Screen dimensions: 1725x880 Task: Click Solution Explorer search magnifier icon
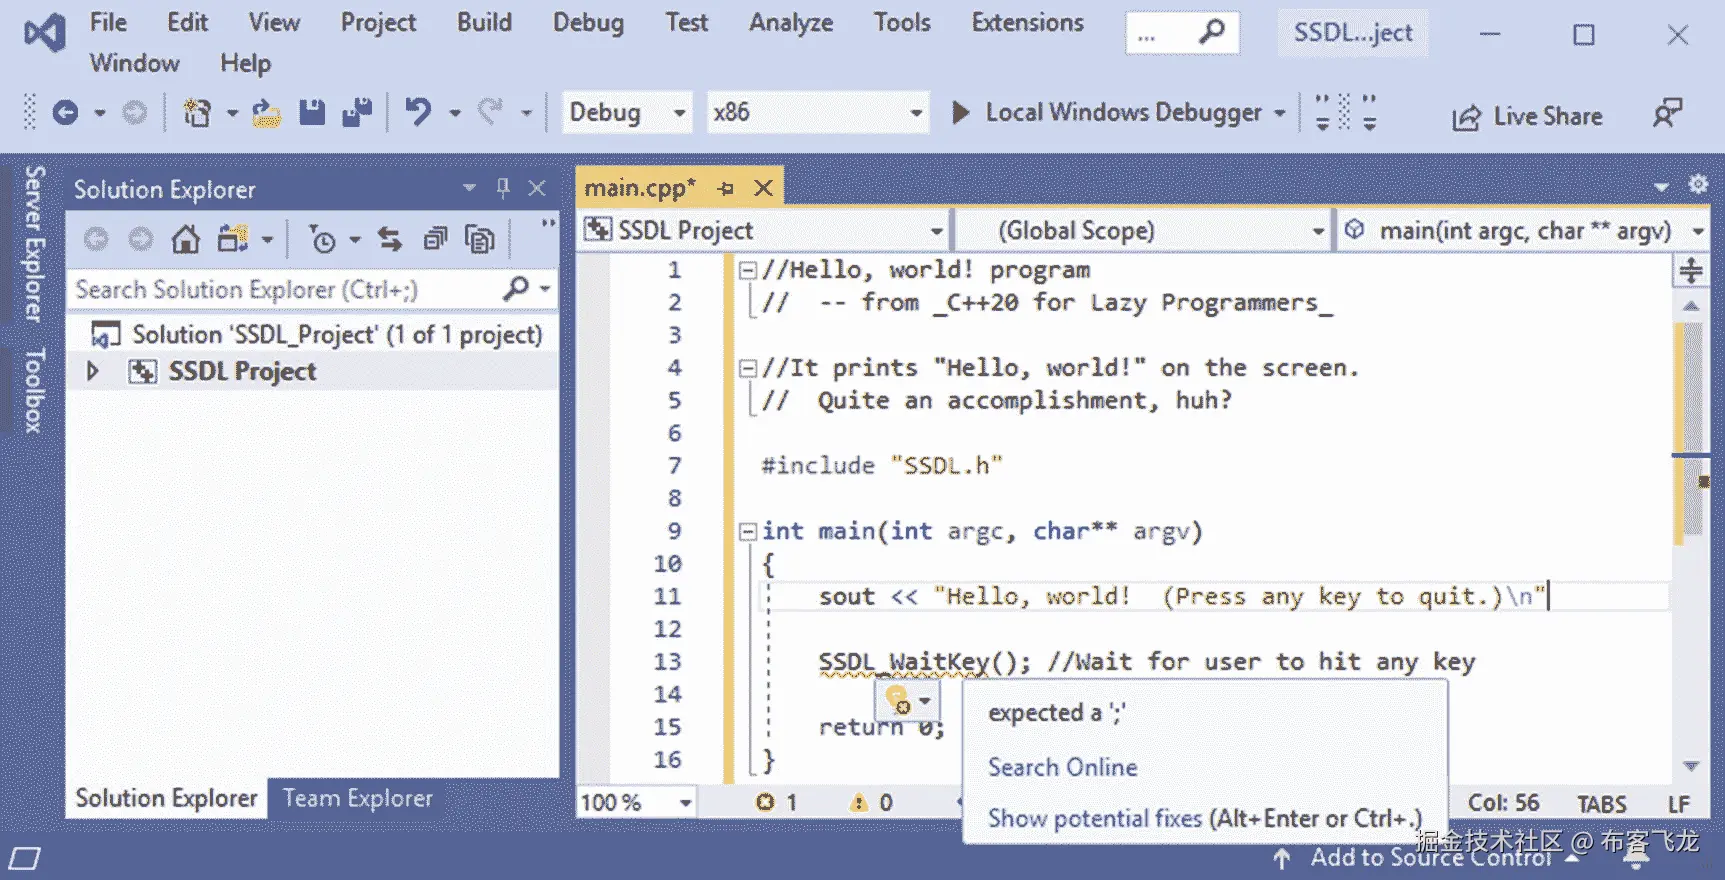516,289
